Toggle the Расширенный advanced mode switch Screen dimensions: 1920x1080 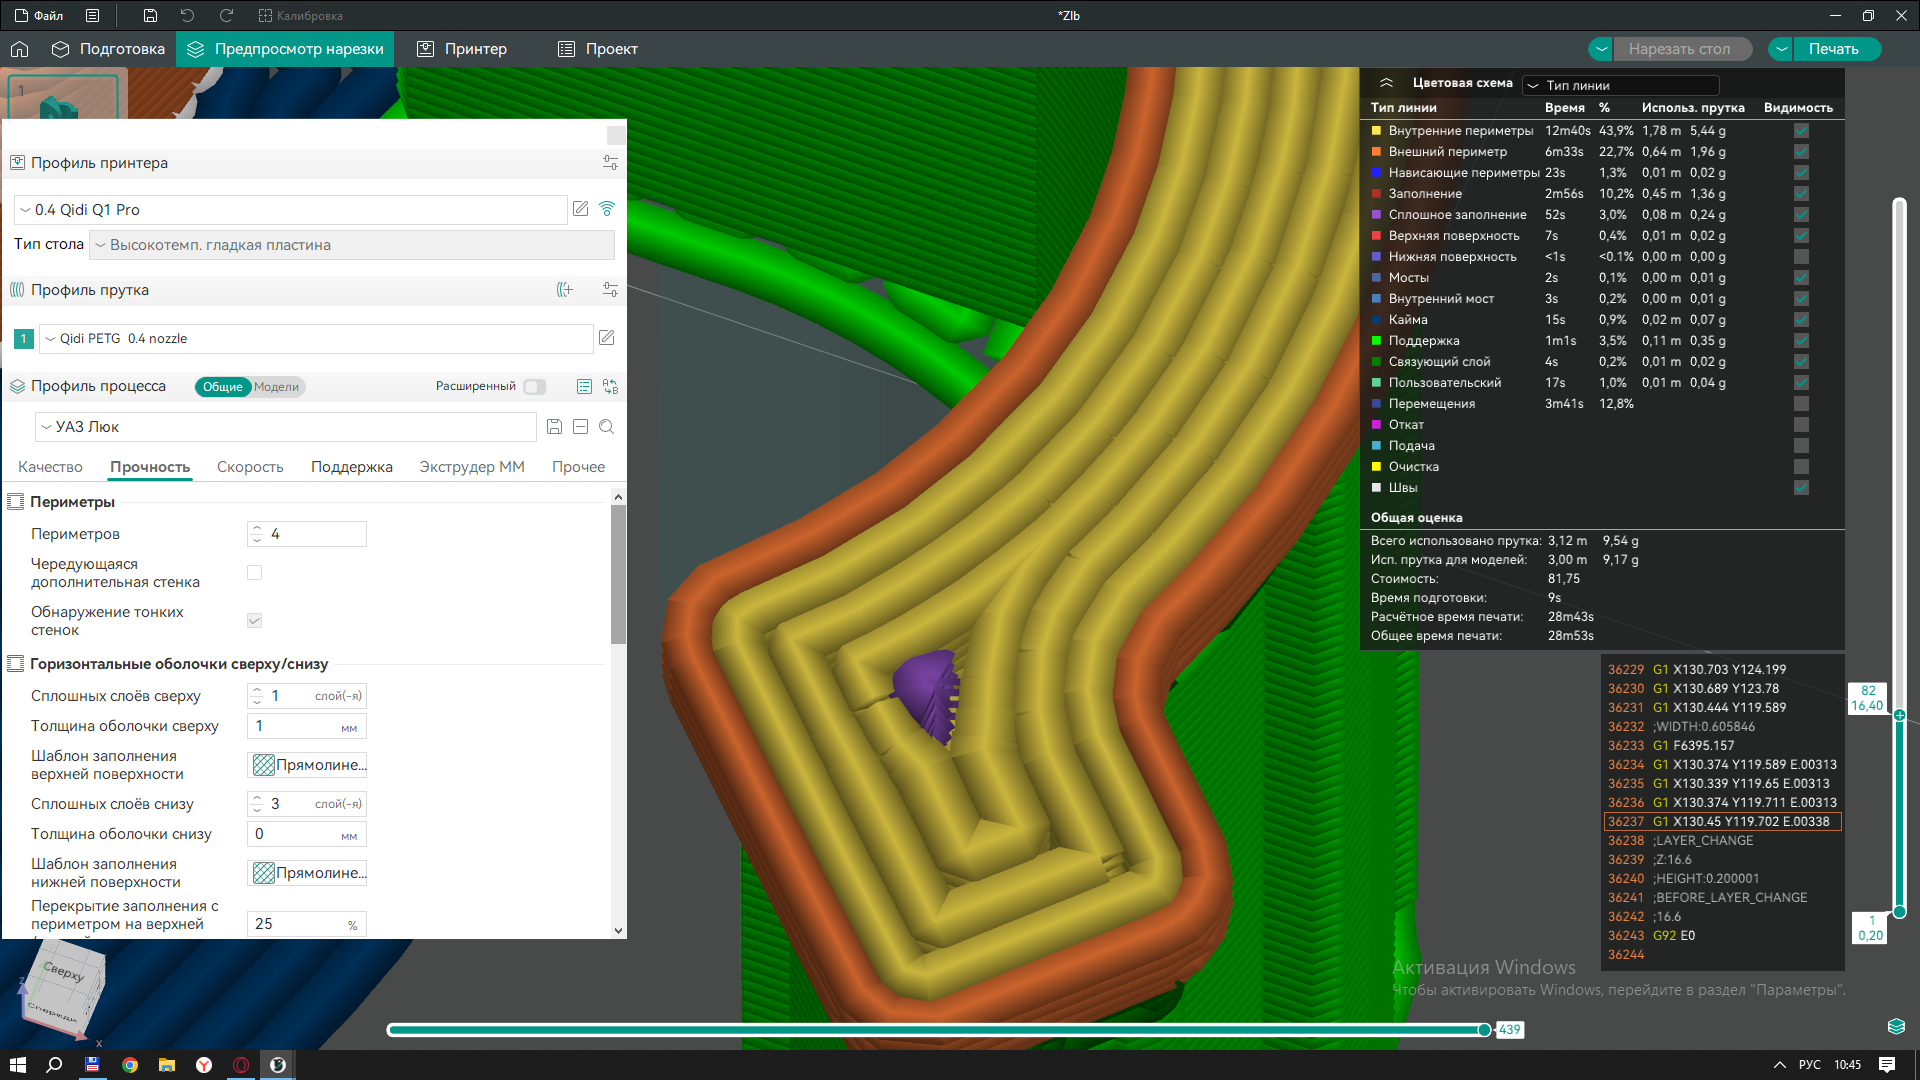click(x=535, y=387)
